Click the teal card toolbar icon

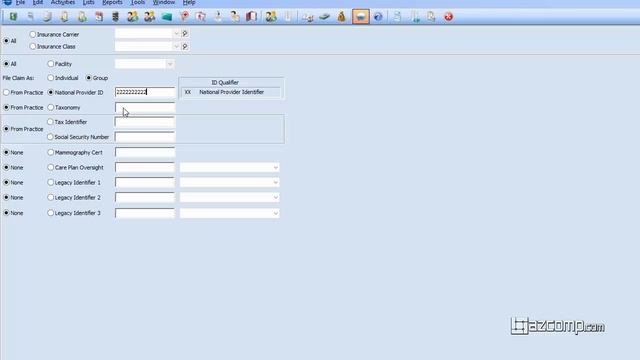coord(167,17)
